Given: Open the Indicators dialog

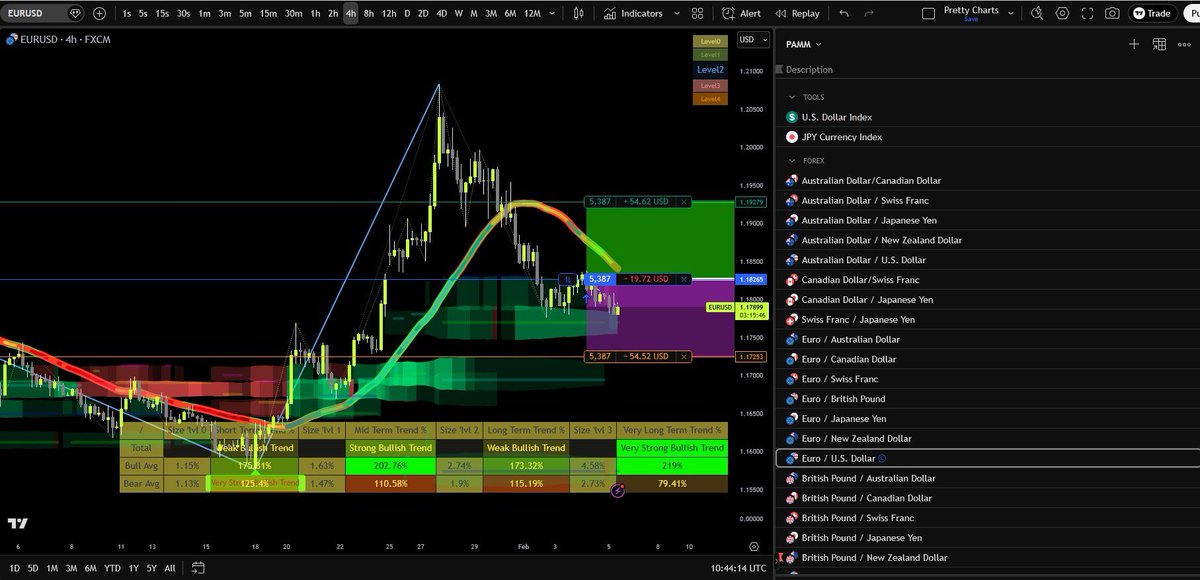Looking at the screenshot, I should point(634,13).
